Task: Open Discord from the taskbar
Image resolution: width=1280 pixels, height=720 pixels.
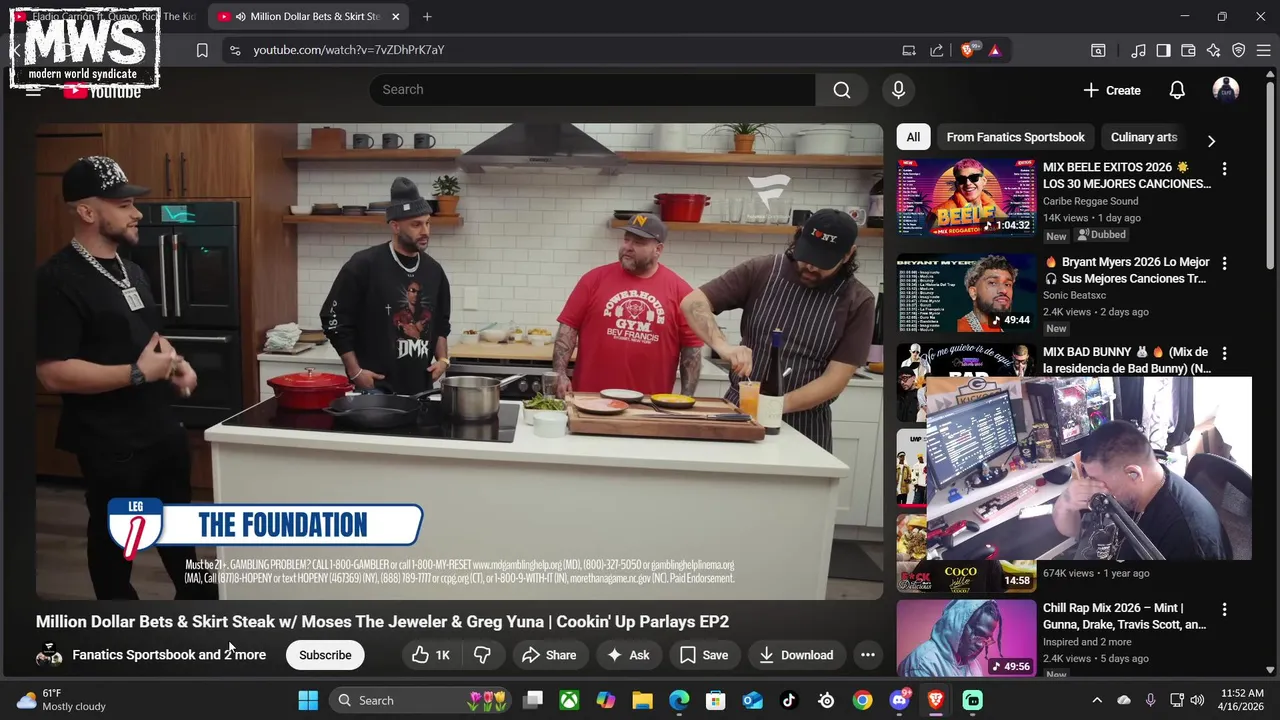Action: point(899,700)
